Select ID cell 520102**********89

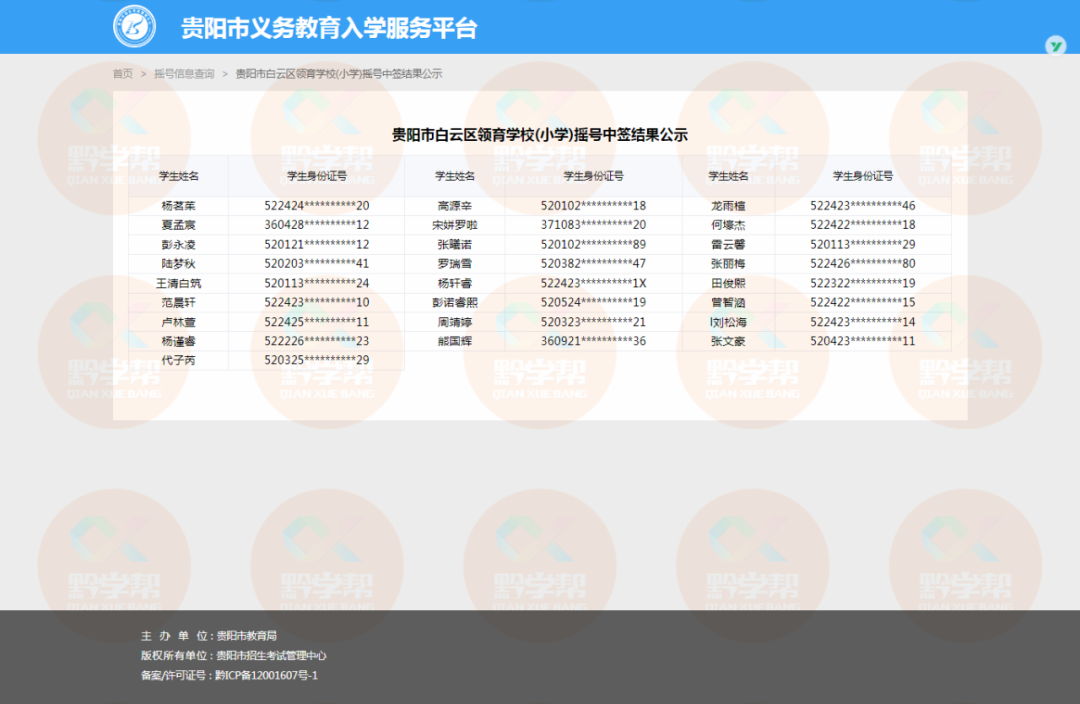(593, 245)
